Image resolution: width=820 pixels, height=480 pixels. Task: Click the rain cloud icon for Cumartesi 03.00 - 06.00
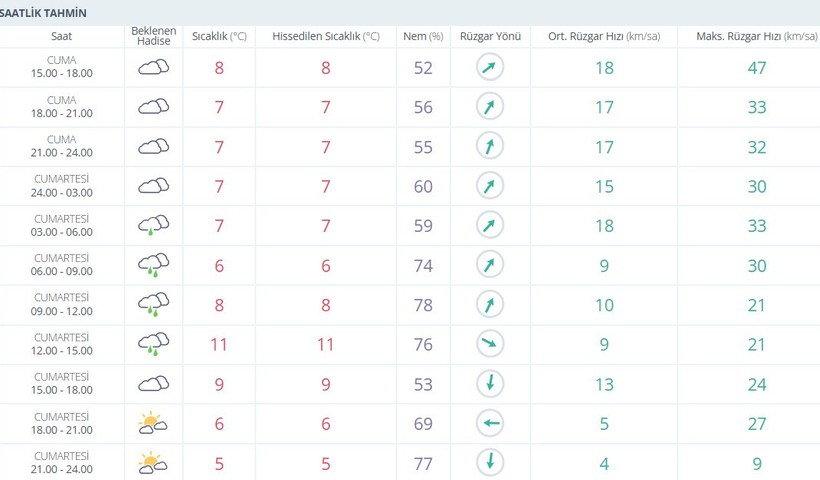(154, 225)
